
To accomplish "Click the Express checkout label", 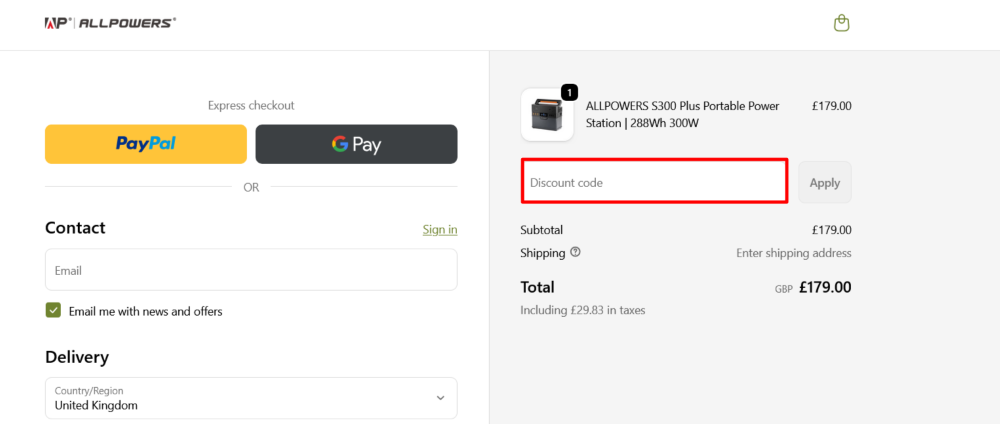I will 251,105.
